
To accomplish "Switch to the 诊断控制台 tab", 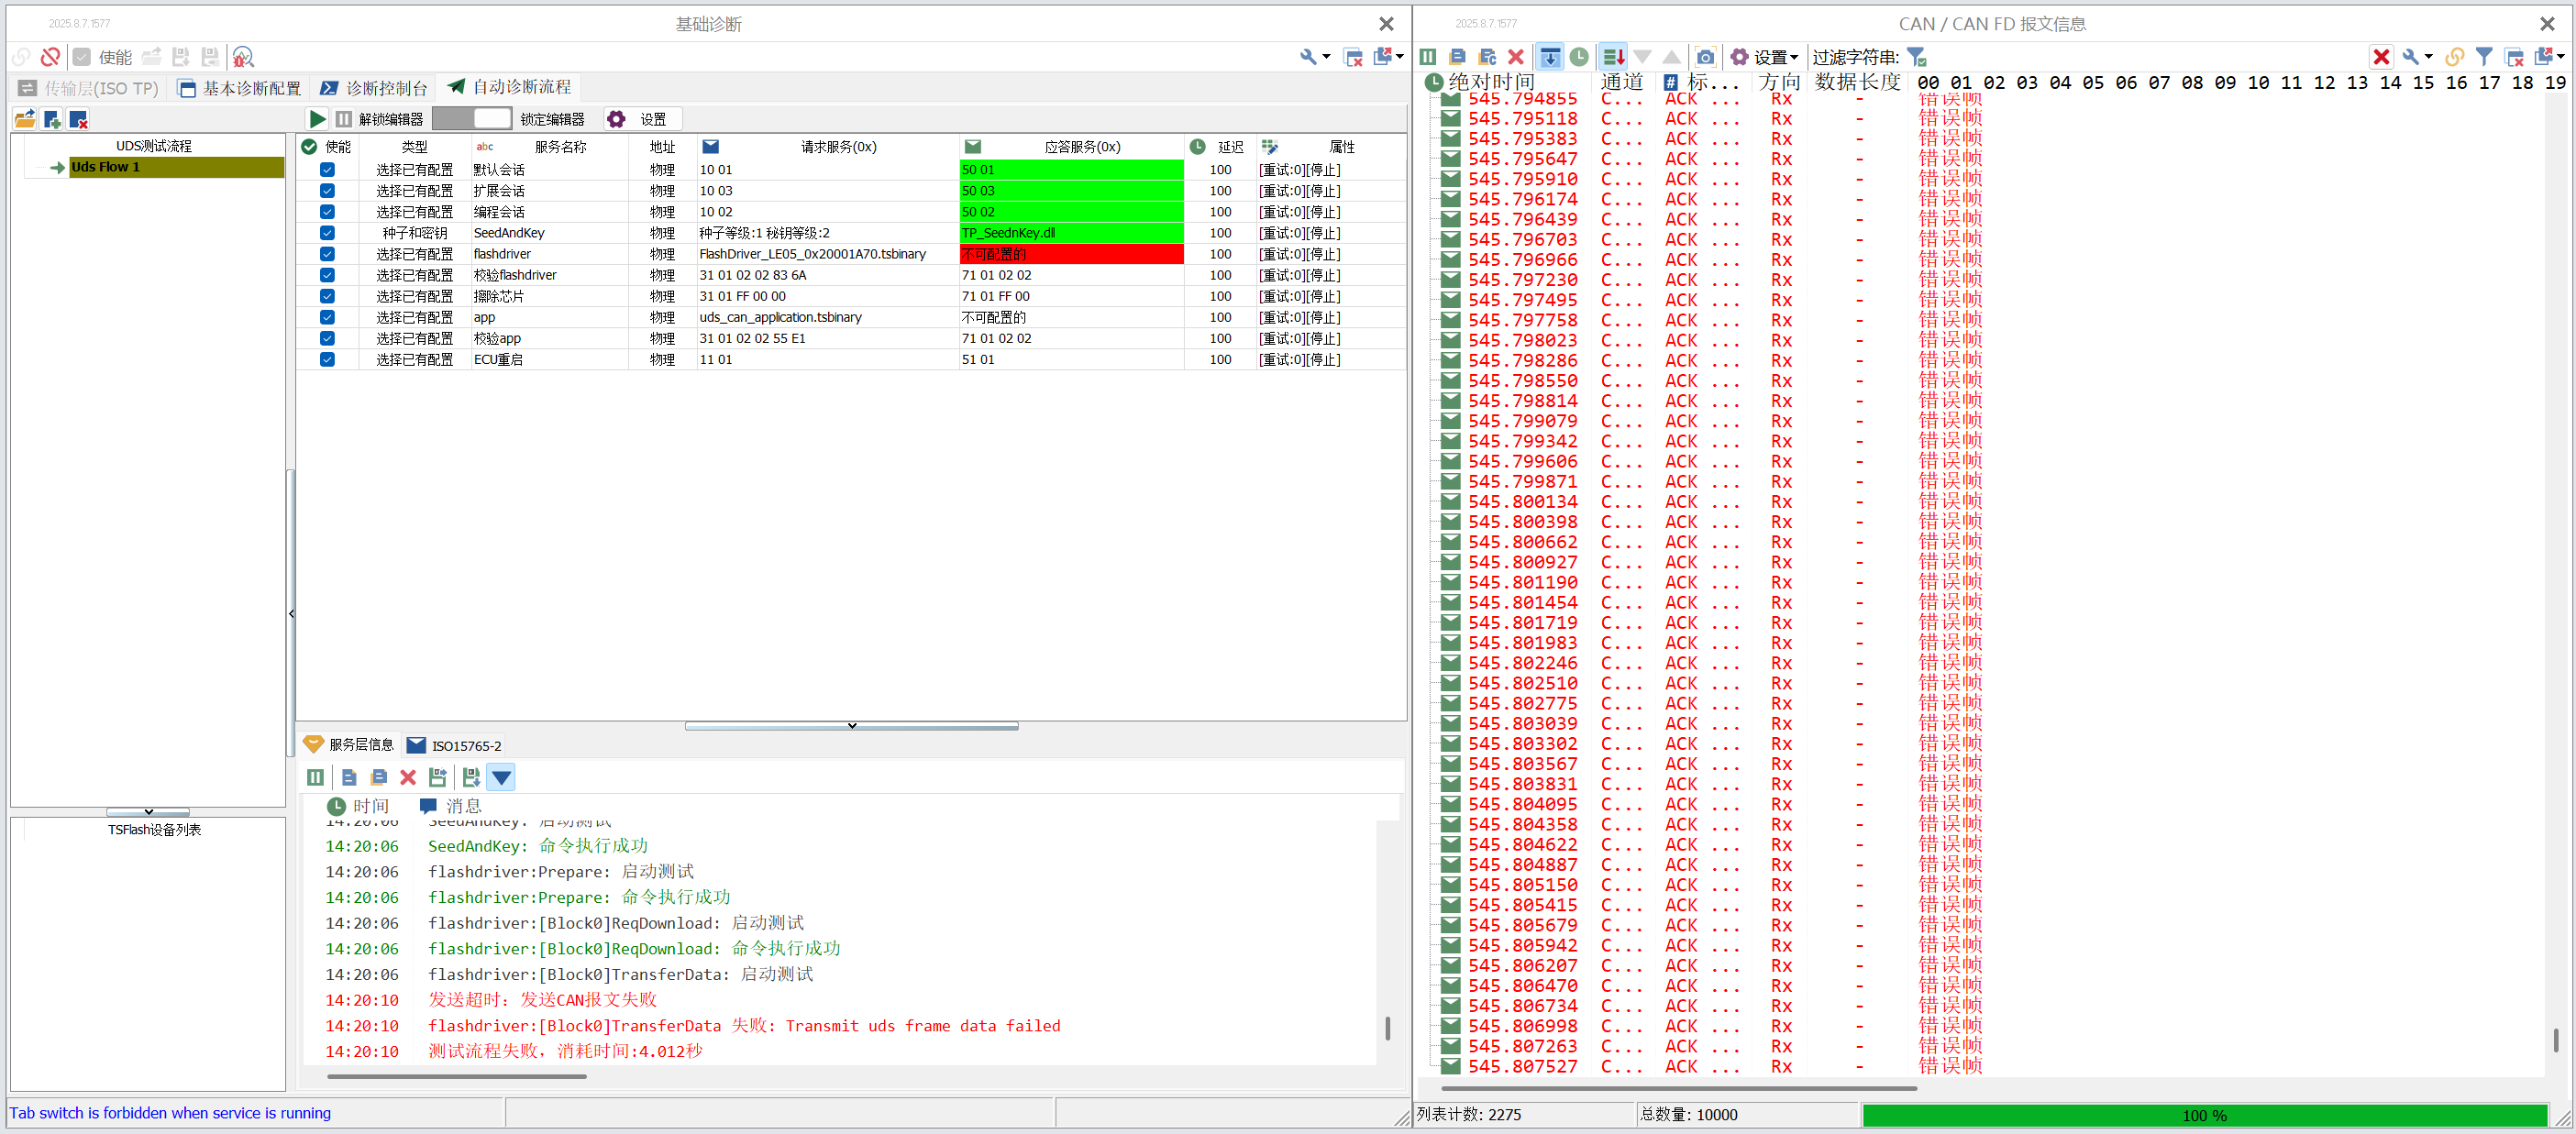I will pos(374,88).
